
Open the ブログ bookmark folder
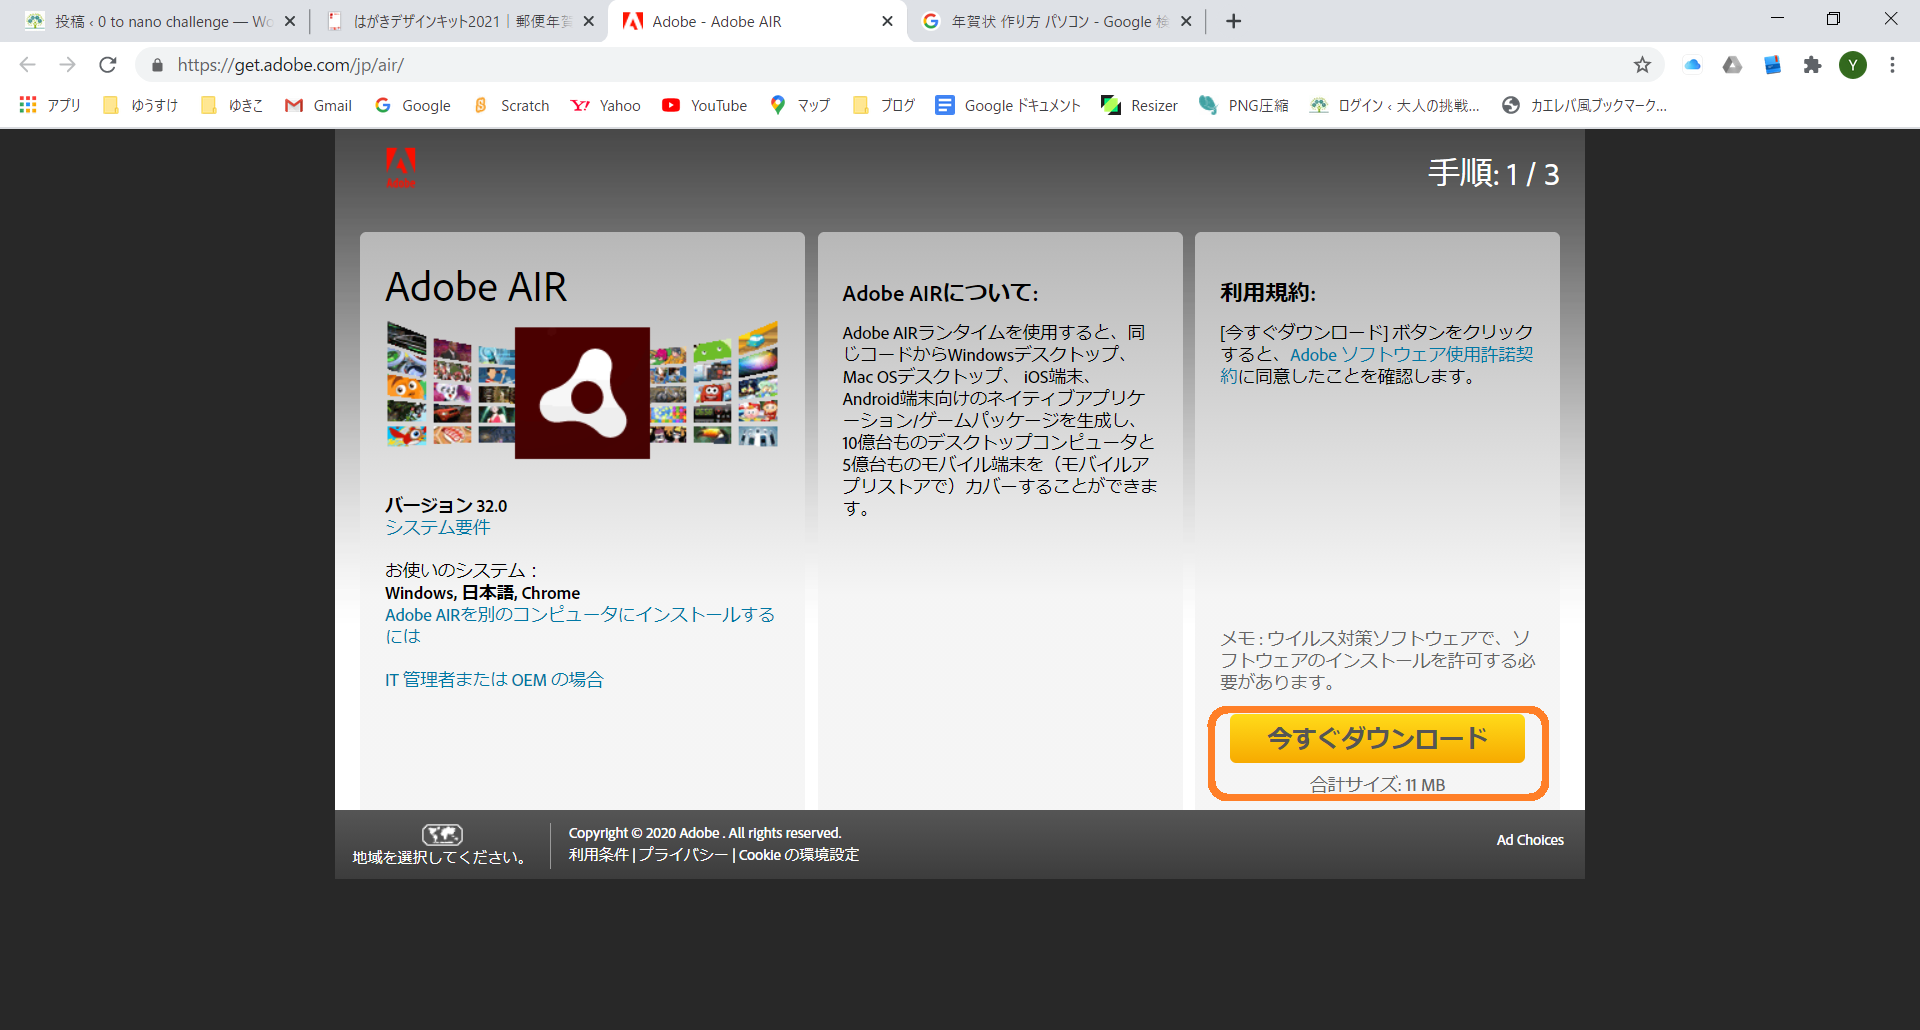(x=884, y=105)
